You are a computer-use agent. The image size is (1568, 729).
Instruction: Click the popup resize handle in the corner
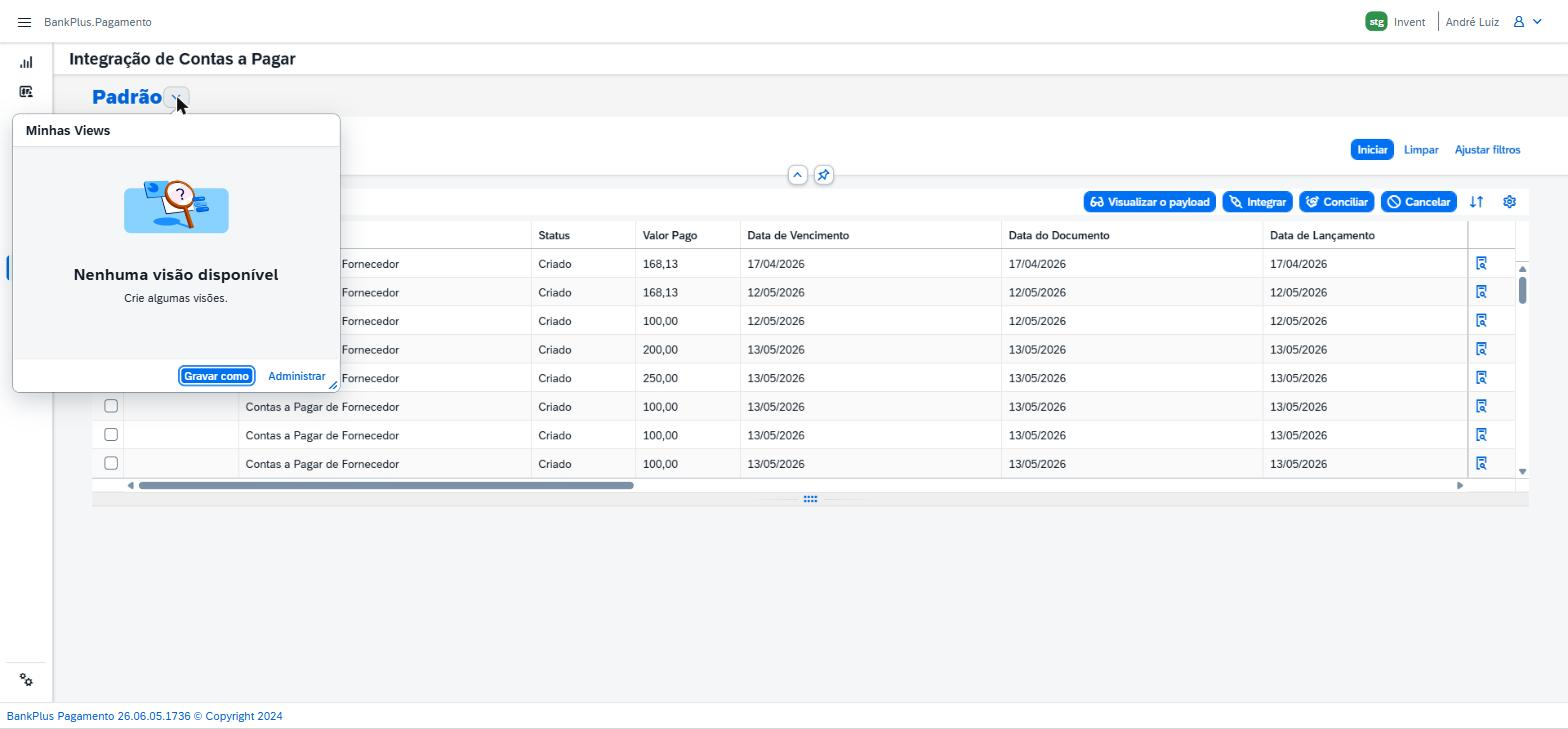click(333, 385)
